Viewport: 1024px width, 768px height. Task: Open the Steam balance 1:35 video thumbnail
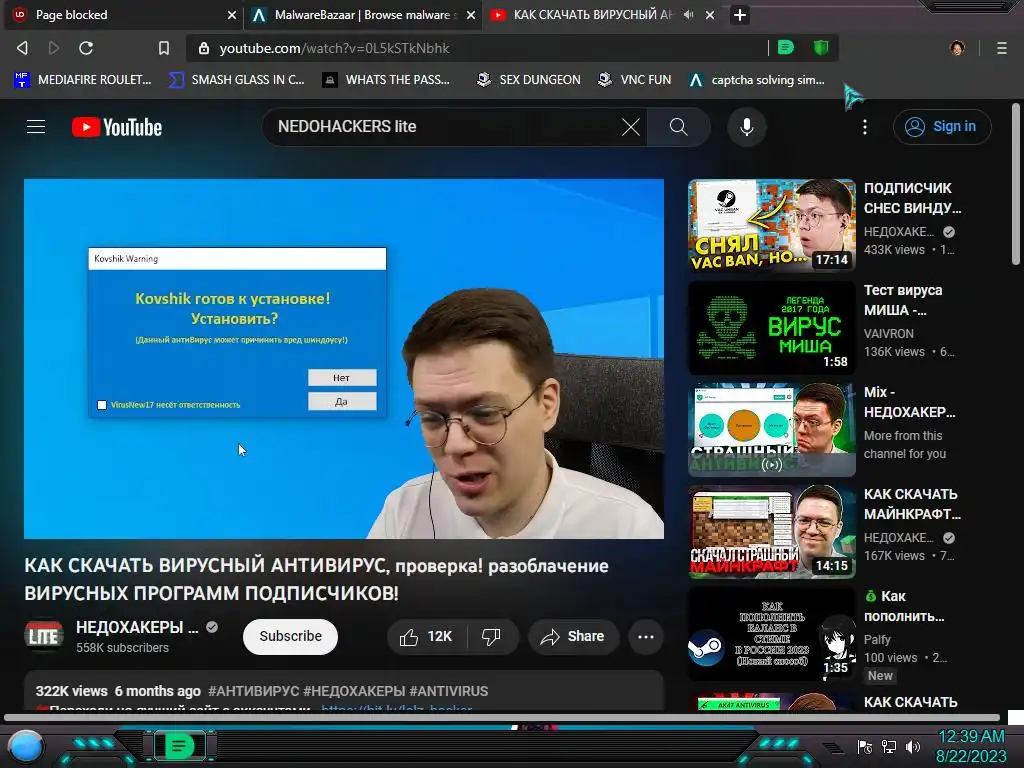pyautogui.click(x=772, y=633)
